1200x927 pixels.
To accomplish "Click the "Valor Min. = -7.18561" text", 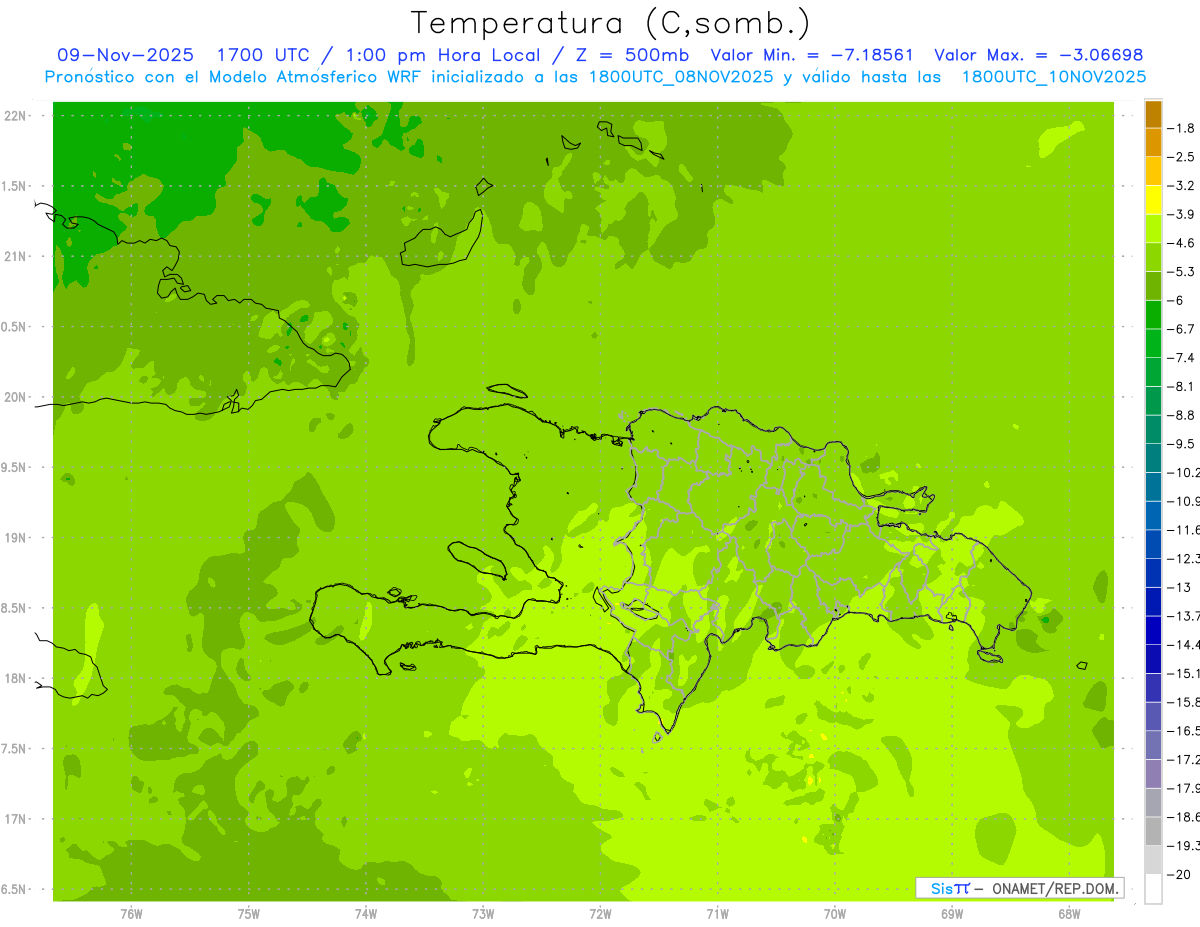I will (x=812, y=55).
